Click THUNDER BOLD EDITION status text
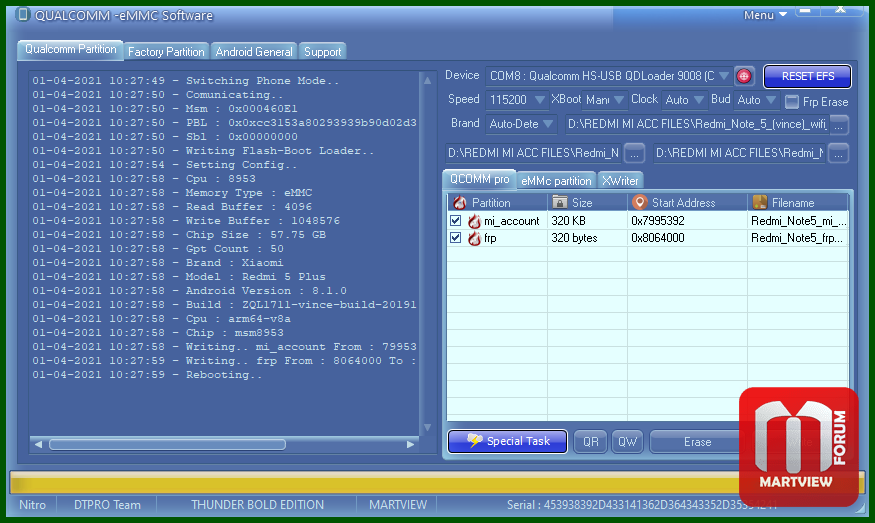Viewport: 875px width, 523px height. 257,505
